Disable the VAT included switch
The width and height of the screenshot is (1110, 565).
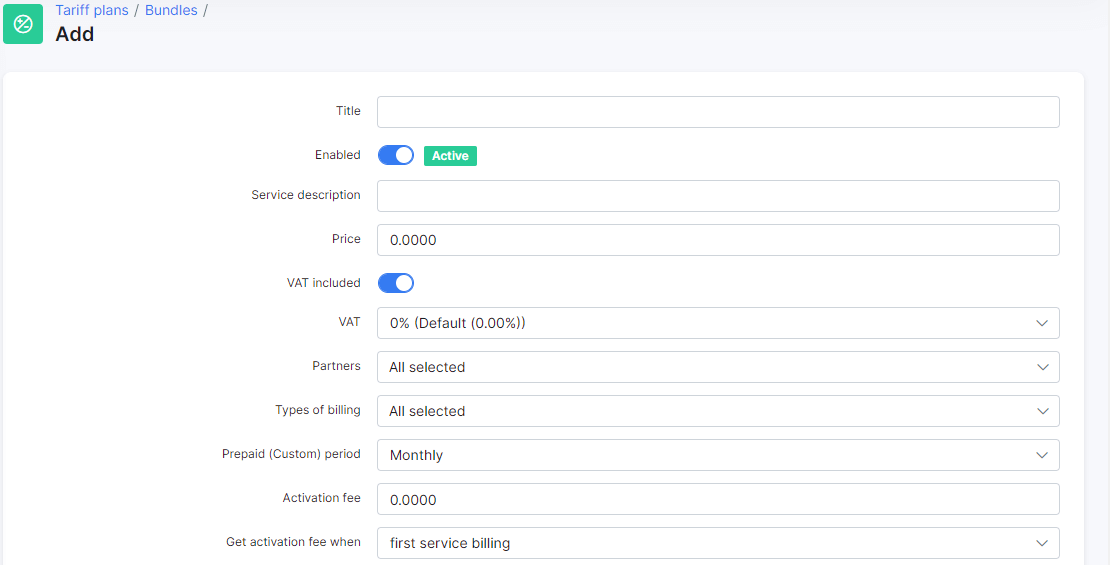pos(396,283)
